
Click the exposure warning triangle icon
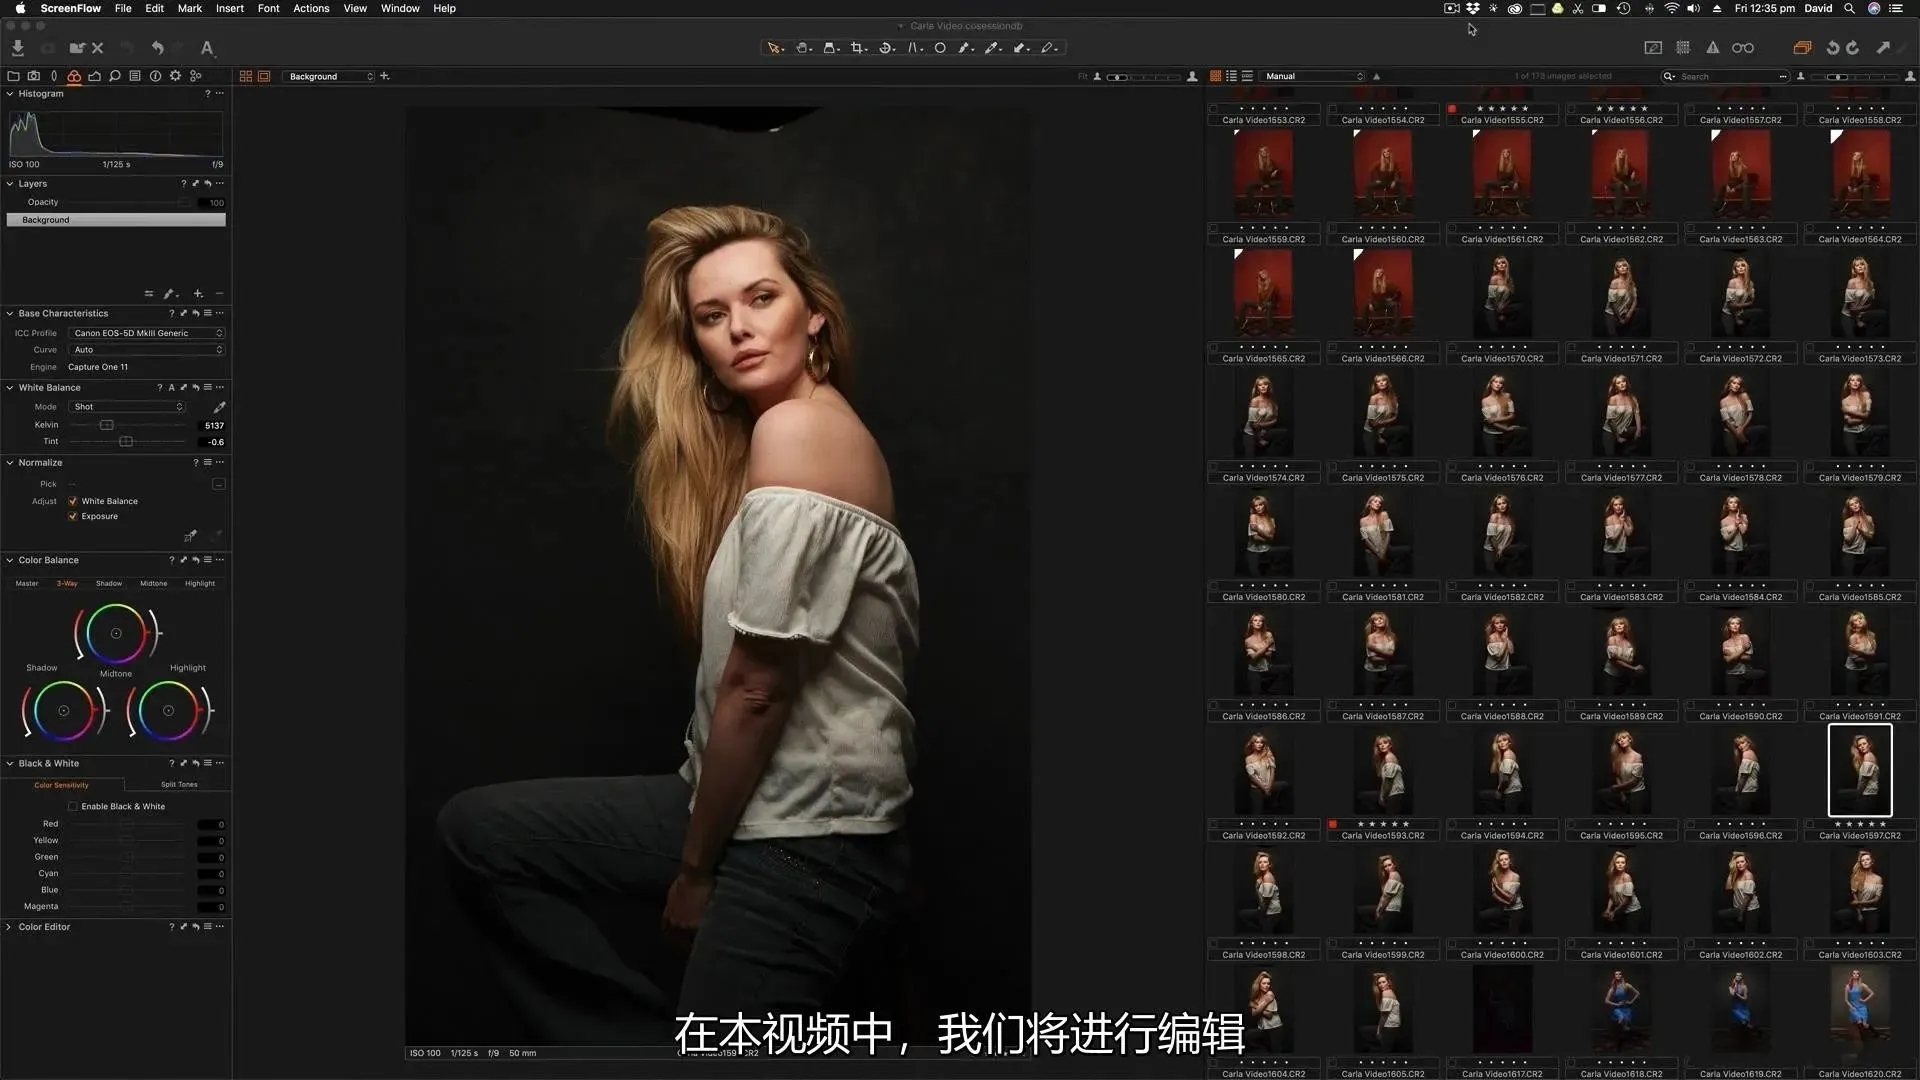tap(1713, 47)
